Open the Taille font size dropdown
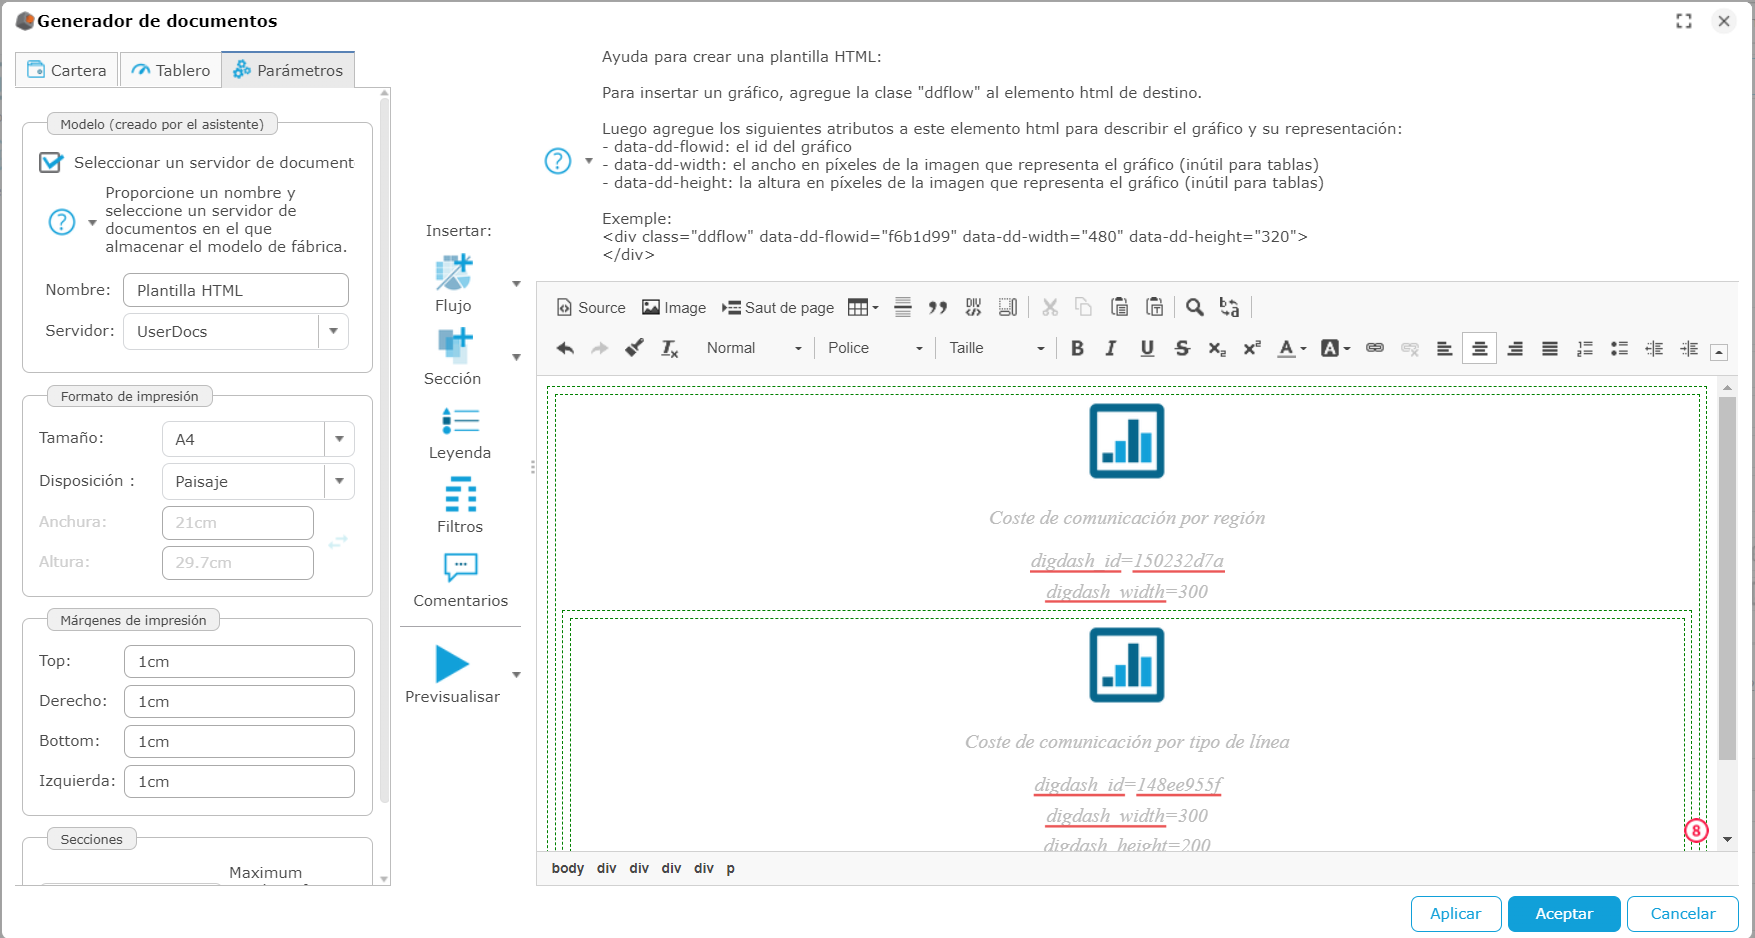 click(x=996, y=348)
